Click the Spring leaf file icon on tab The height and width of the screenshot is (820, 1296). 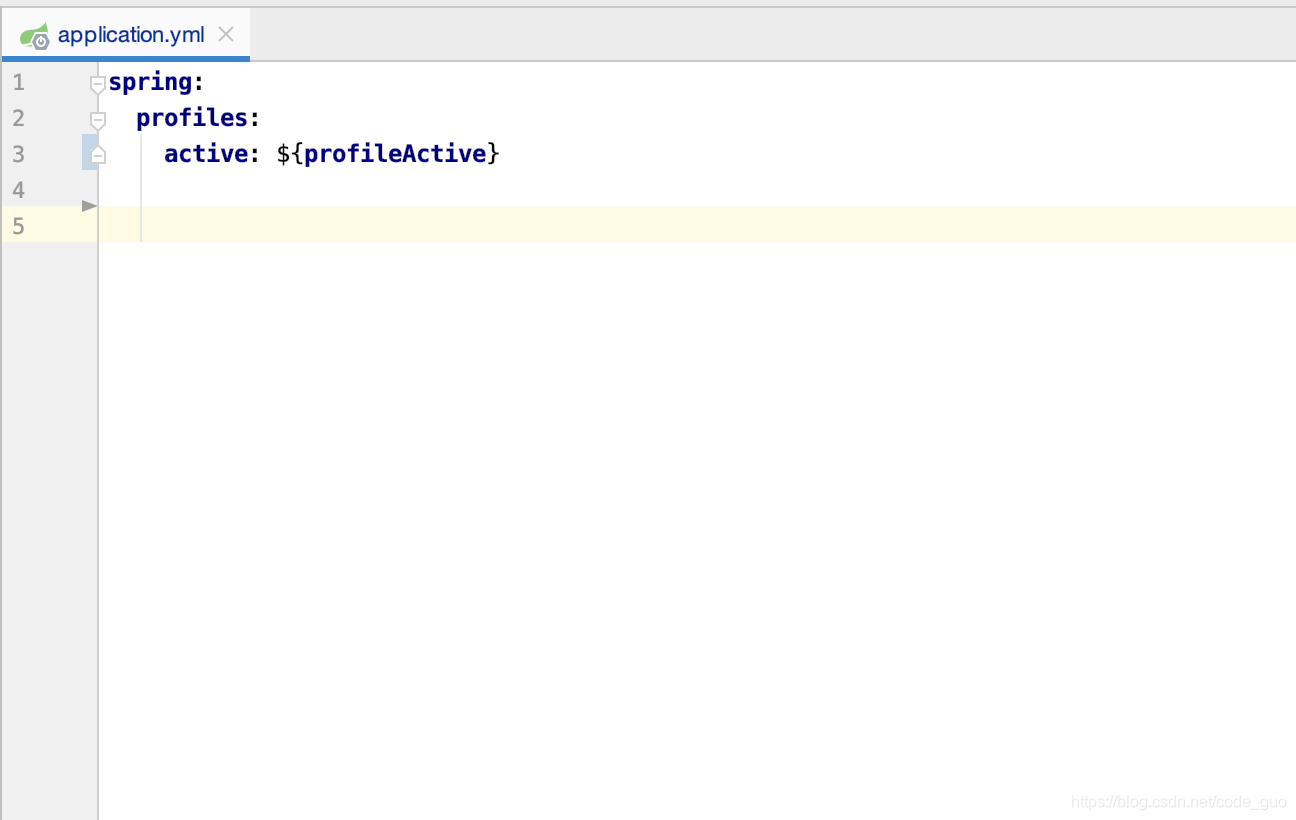(35, 36)
